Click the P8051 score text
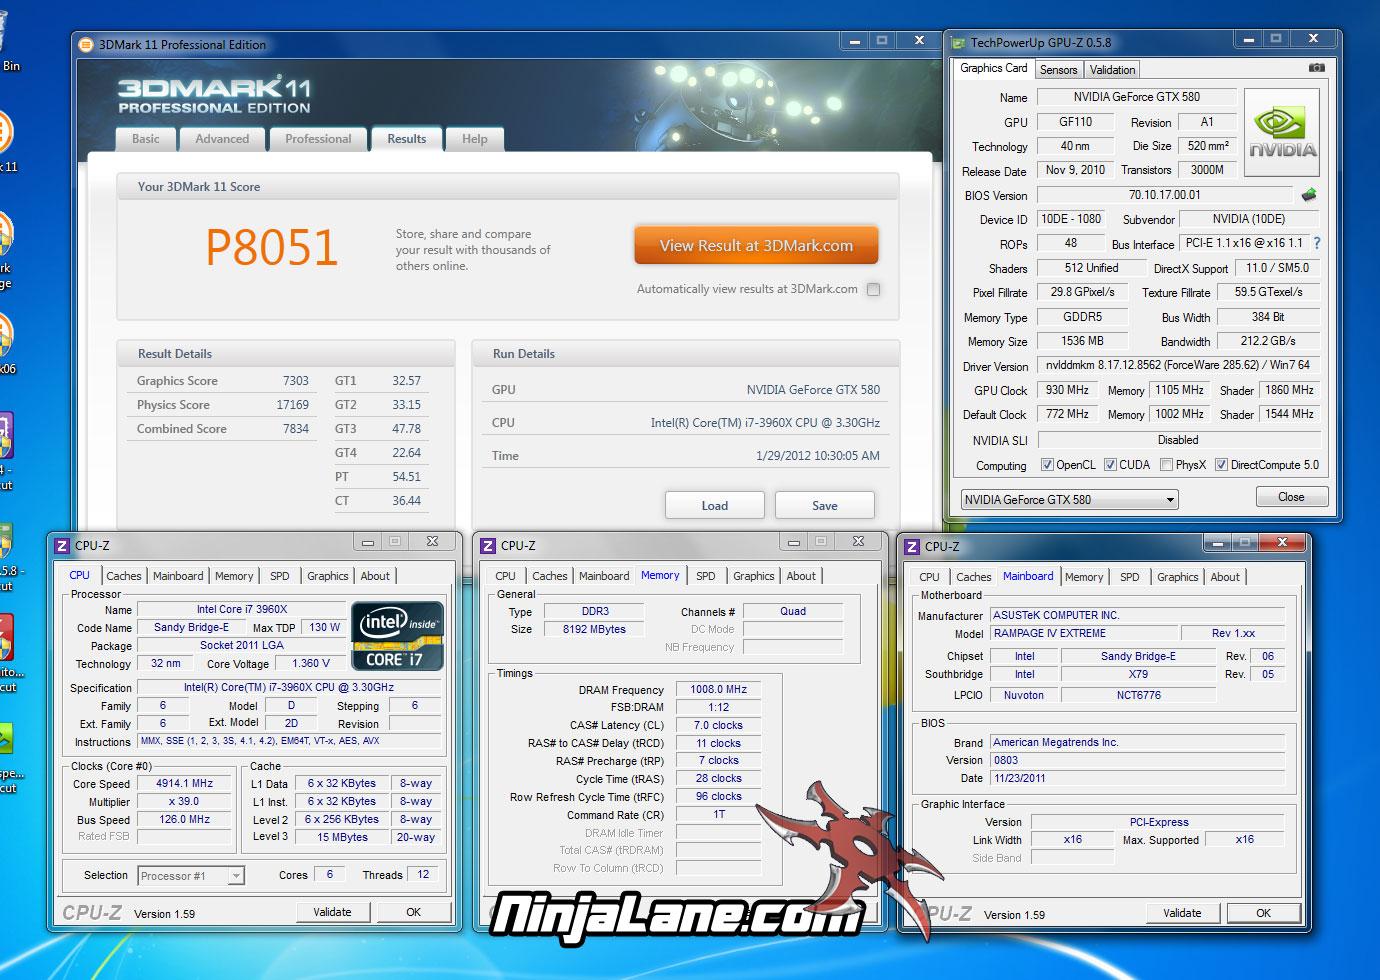This screenshot has height=980, width=1380. [x=272, y=247]
